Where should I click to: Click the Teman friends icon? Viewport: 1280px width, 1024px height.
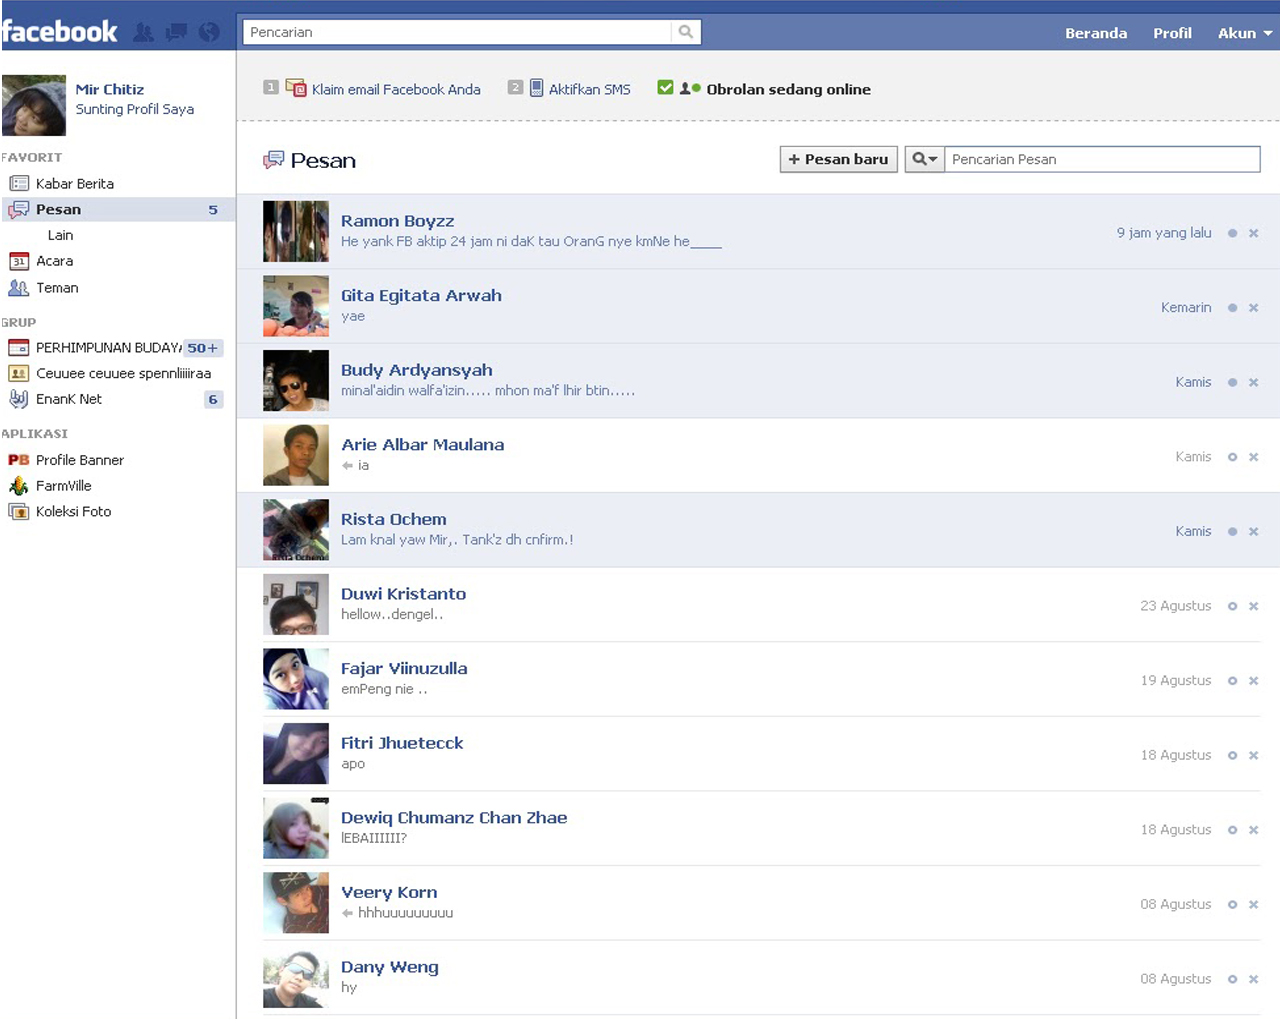pyautogui.click(x=19, y=288)
